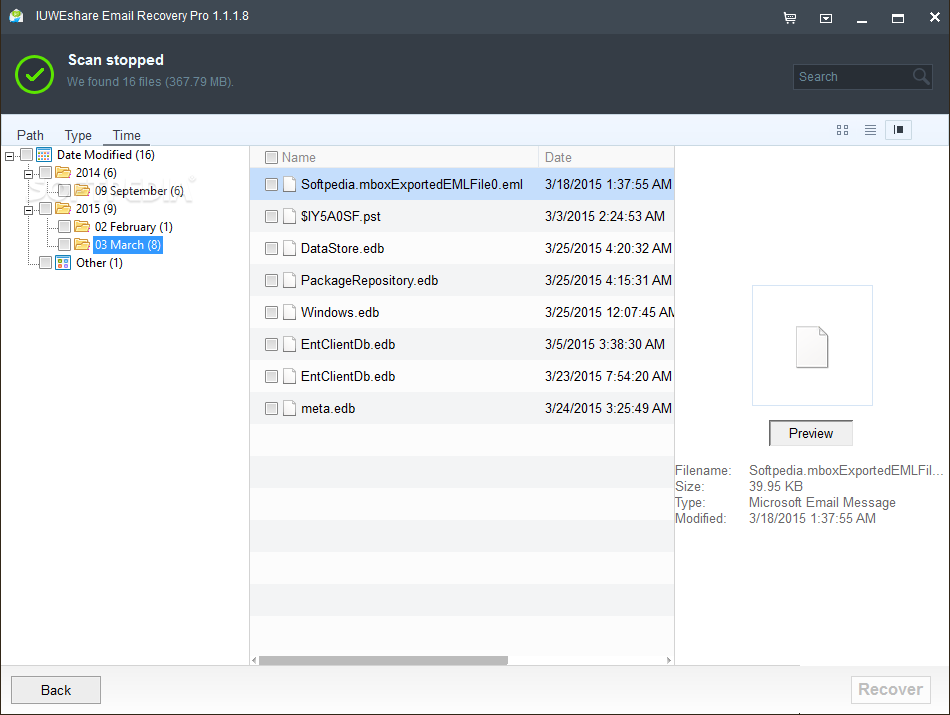Switch to the Time tab
The image size is (950, 715).
pyautogui.click(x=127, y=135)
